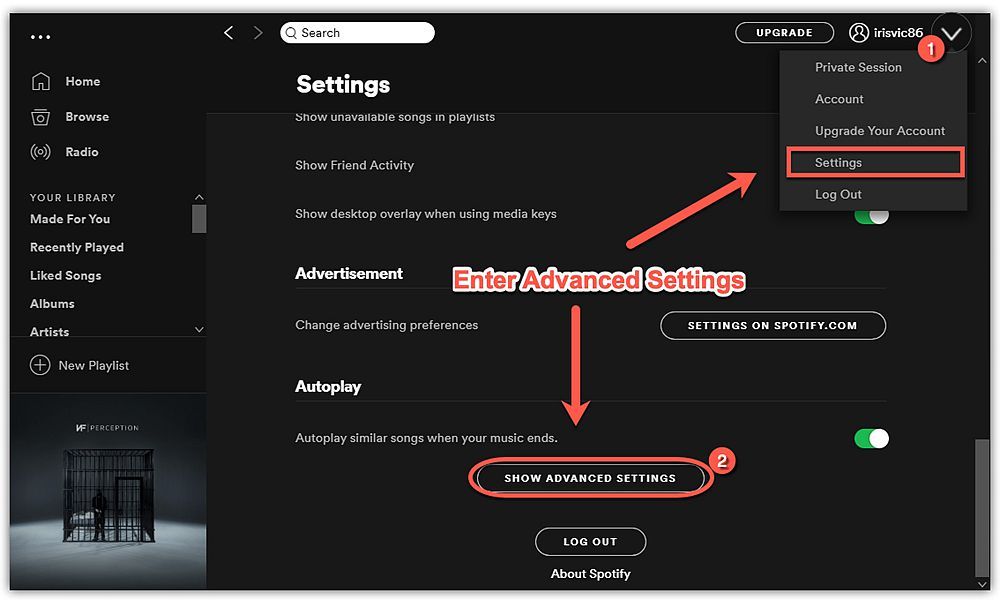Click the Browse label in sidebar

tap(87, 117)
